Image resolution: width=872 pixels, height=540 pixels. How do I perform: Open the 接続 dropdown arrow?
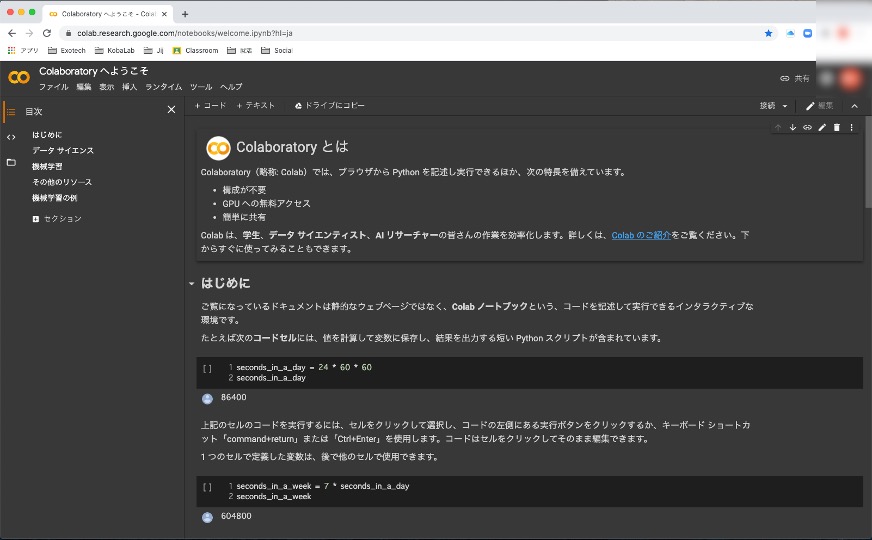coord(785,106)
